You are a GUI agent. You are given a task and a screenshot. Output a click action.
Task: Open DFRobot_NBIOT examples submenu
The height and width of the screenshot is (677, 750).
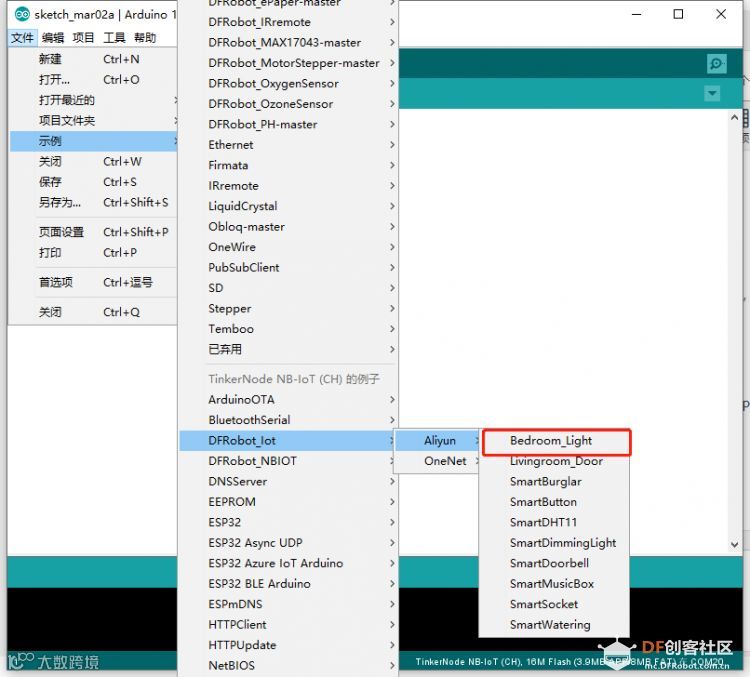288,461
